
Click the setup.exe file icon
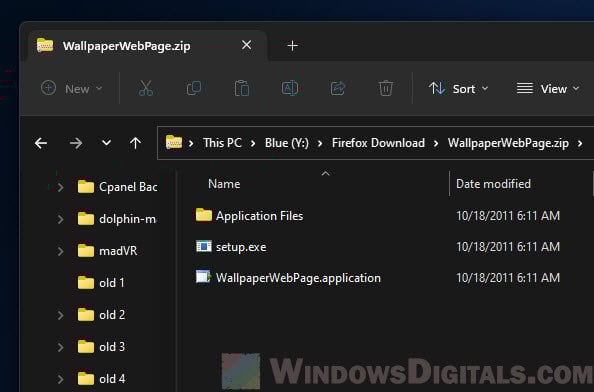(x=204, y=246)
